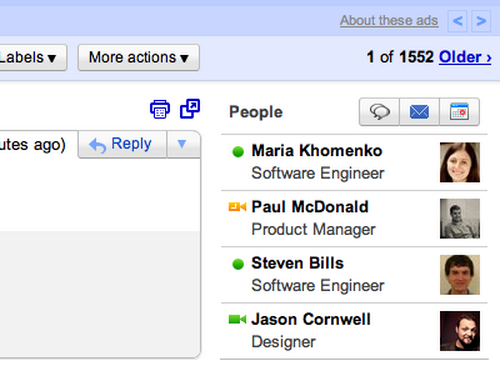This screenshot has height=381, width=500.
Task: Click the print icon
Action: pyautogui.click(x=160, y=109)
